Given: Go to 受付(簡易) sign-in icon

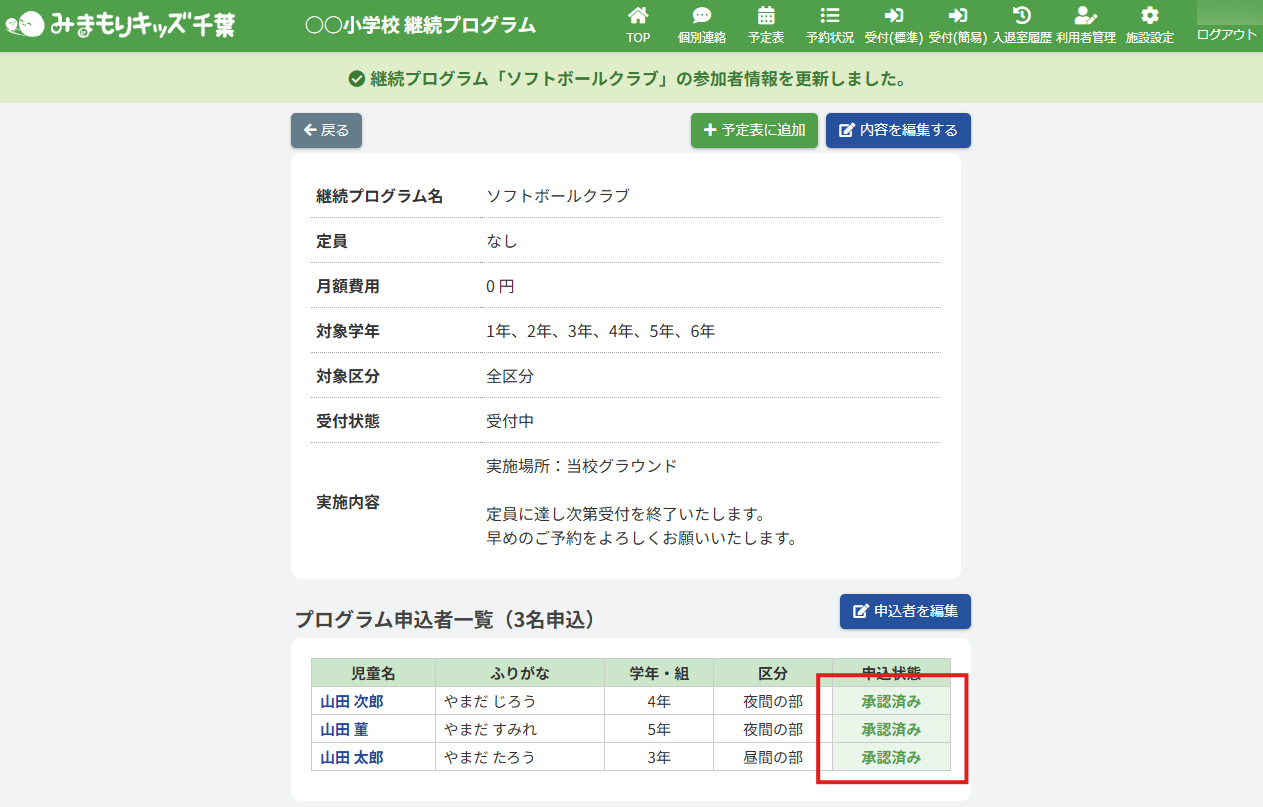Looking at the screenshot, I should pyautogui.click(x=957, y=17).
